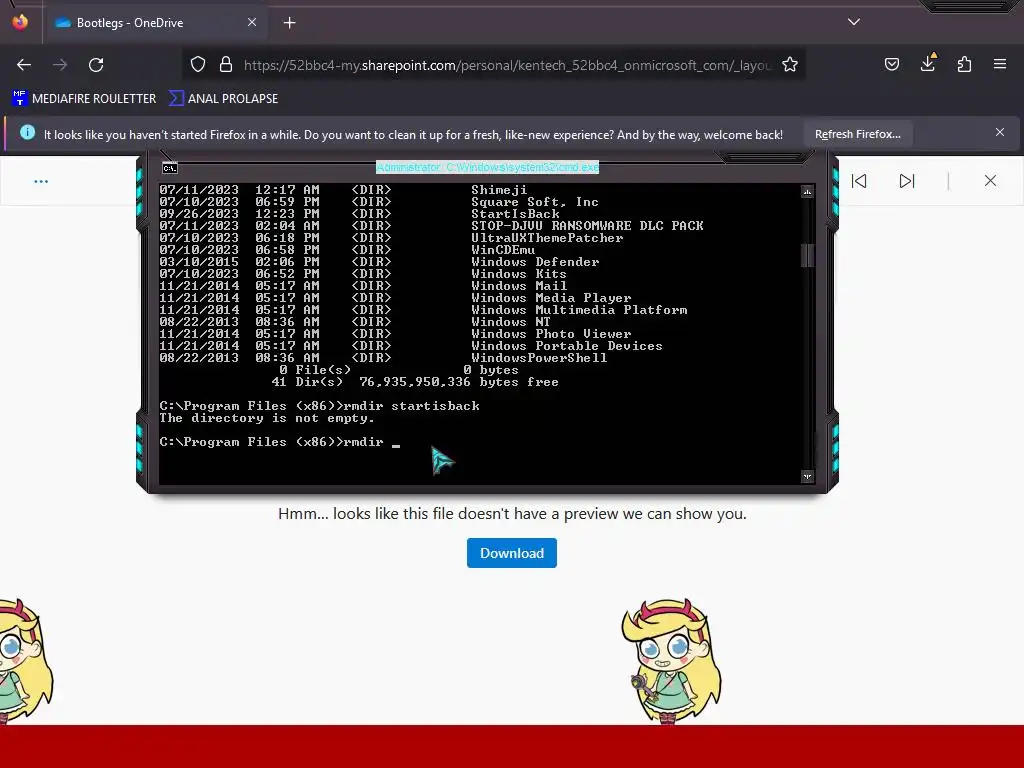Save to Pocket icon in toolbar
Image resolution: width=1024 pixels, height=768 pixels.
pos(892,65)
